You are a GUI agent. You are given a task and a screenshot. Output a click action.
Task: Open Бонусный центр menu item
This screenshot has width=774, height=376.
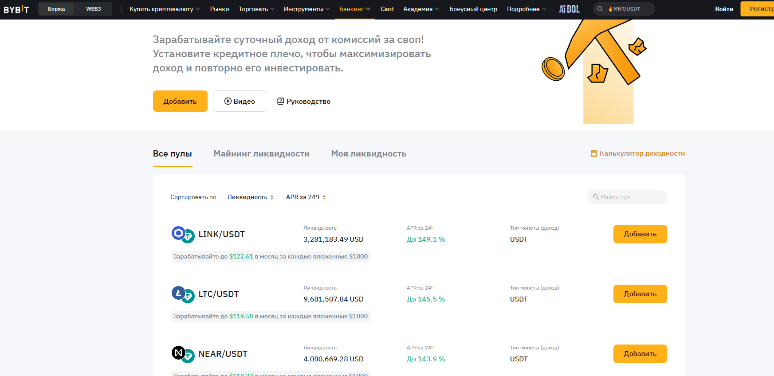[473, 9]
